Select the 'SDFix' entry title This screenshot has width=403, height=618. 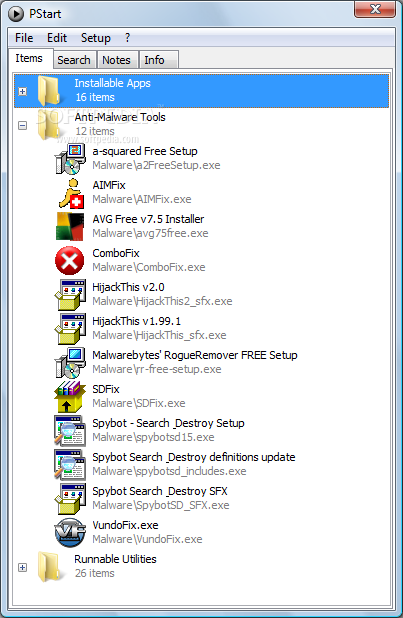pos(106,389)
